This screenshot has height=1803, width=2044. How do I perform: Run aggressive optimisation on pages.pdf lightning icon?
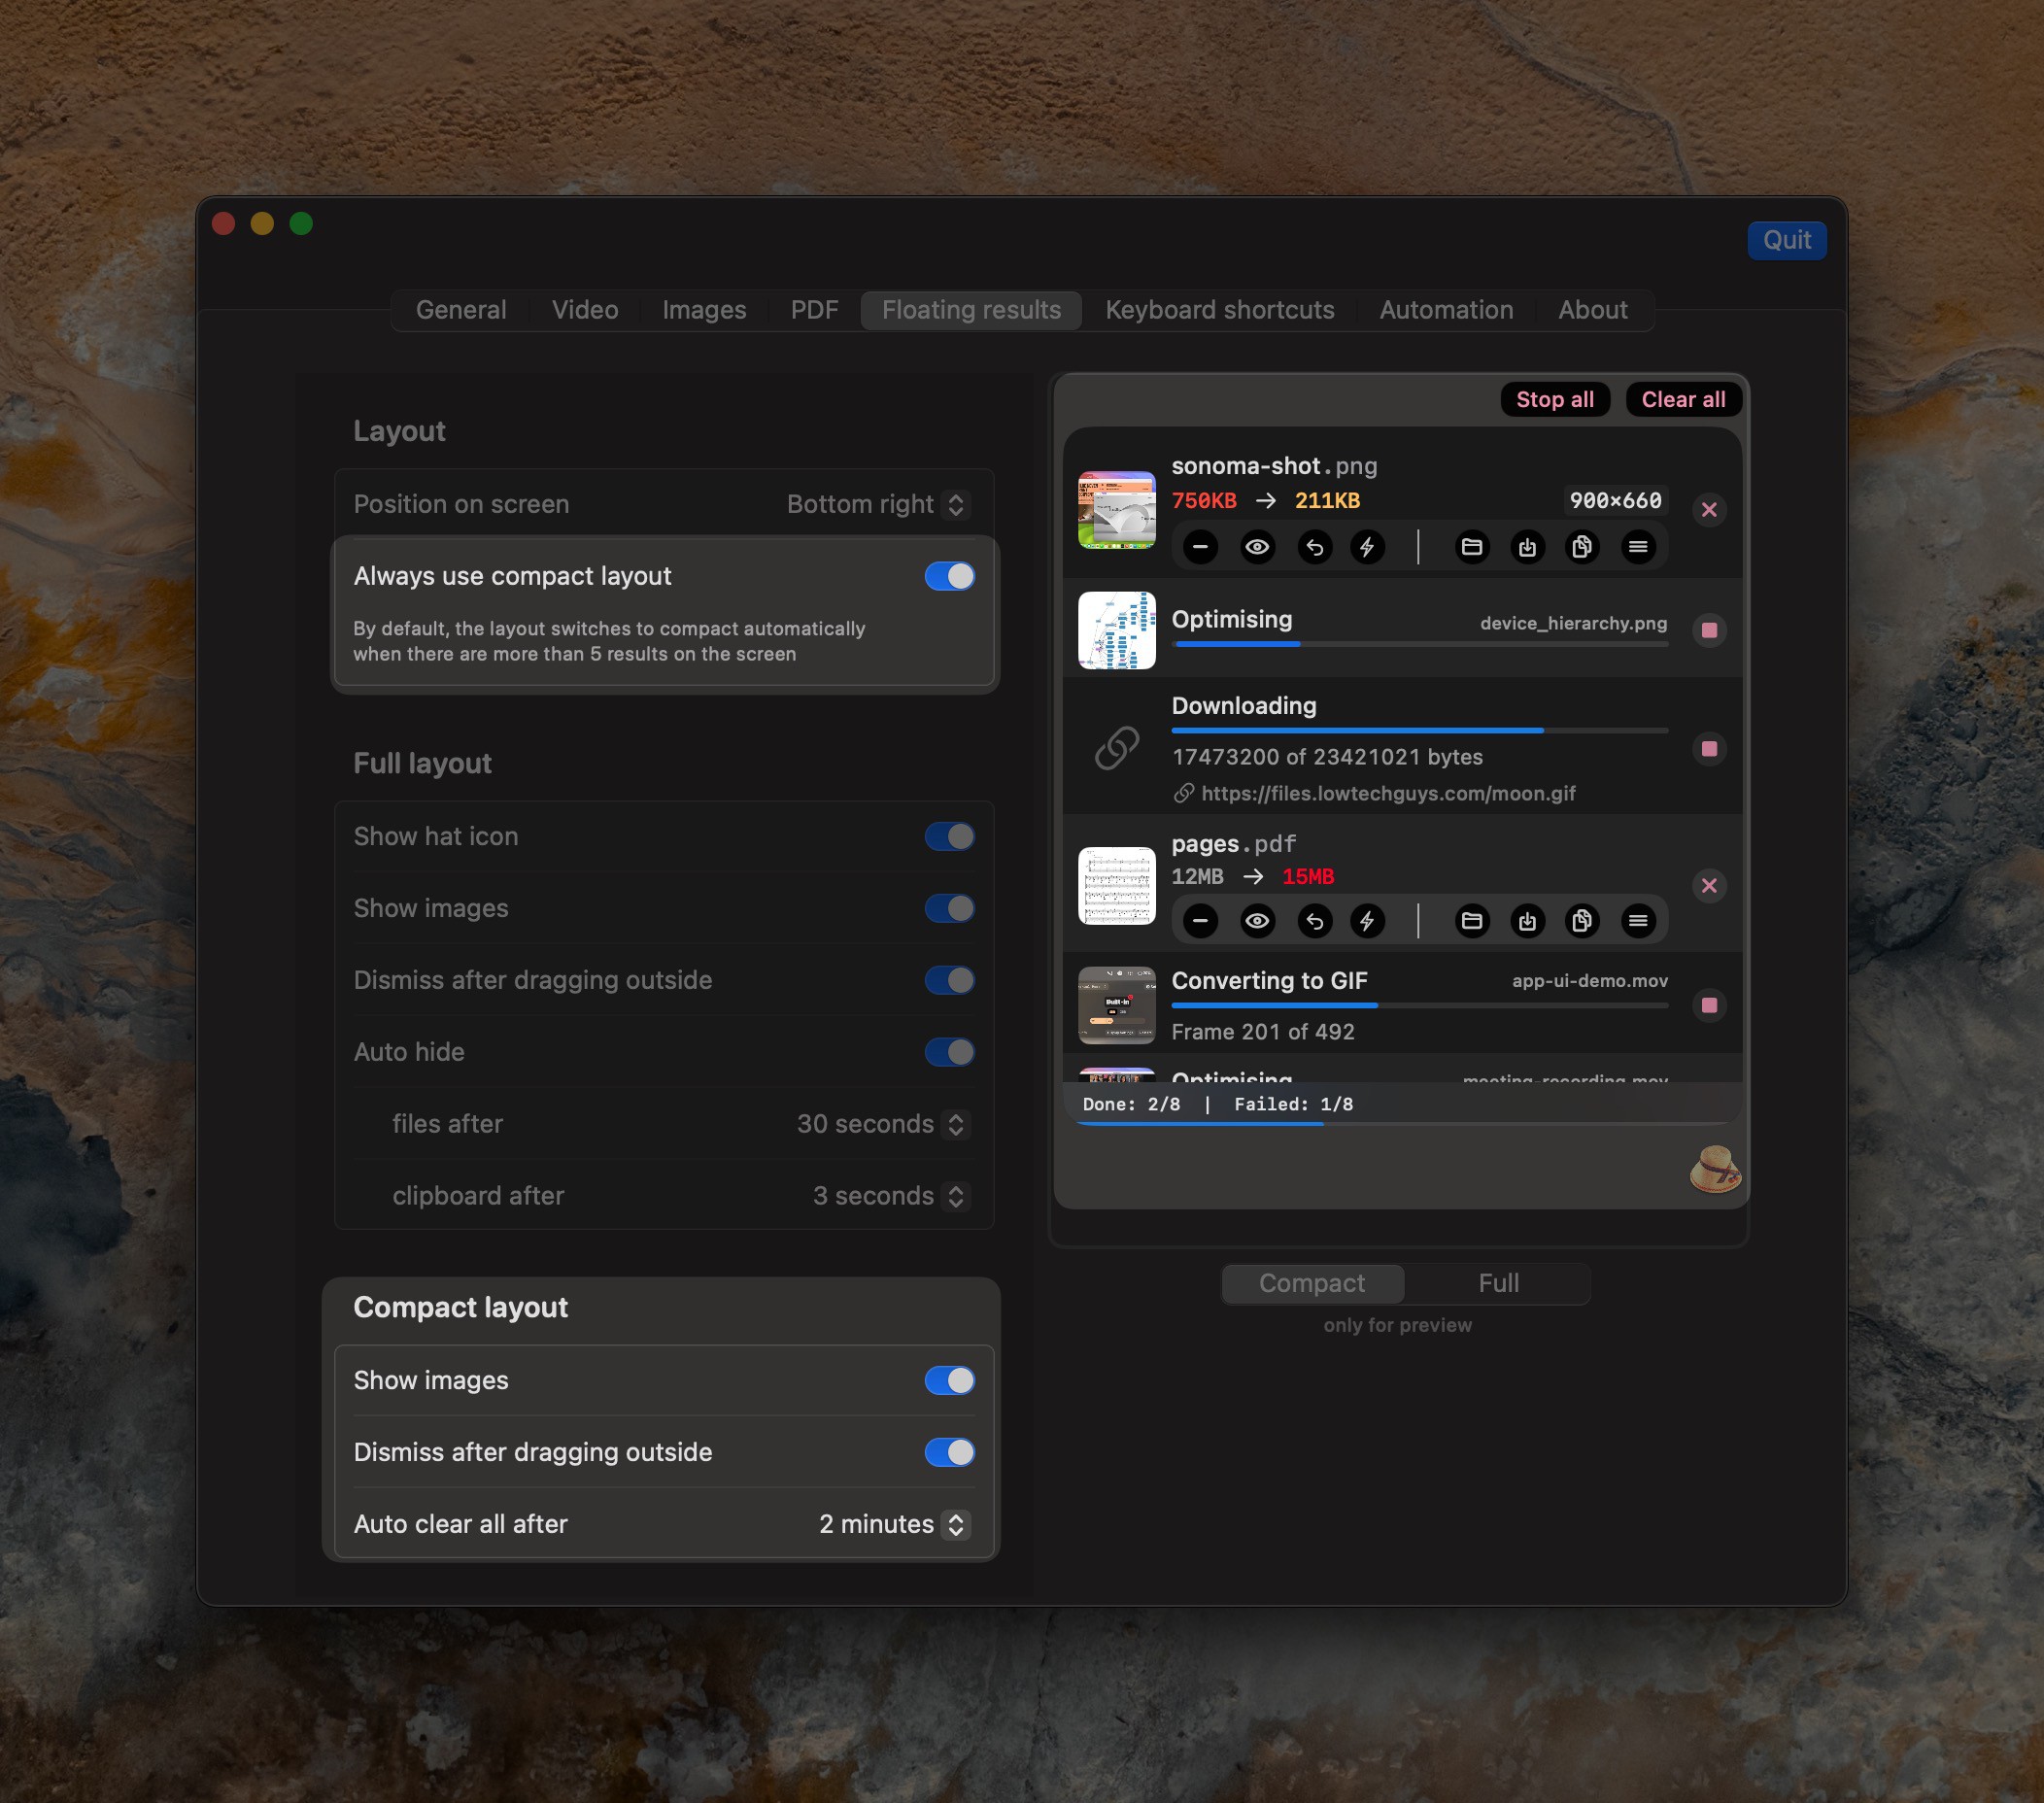coord(1368,921)
